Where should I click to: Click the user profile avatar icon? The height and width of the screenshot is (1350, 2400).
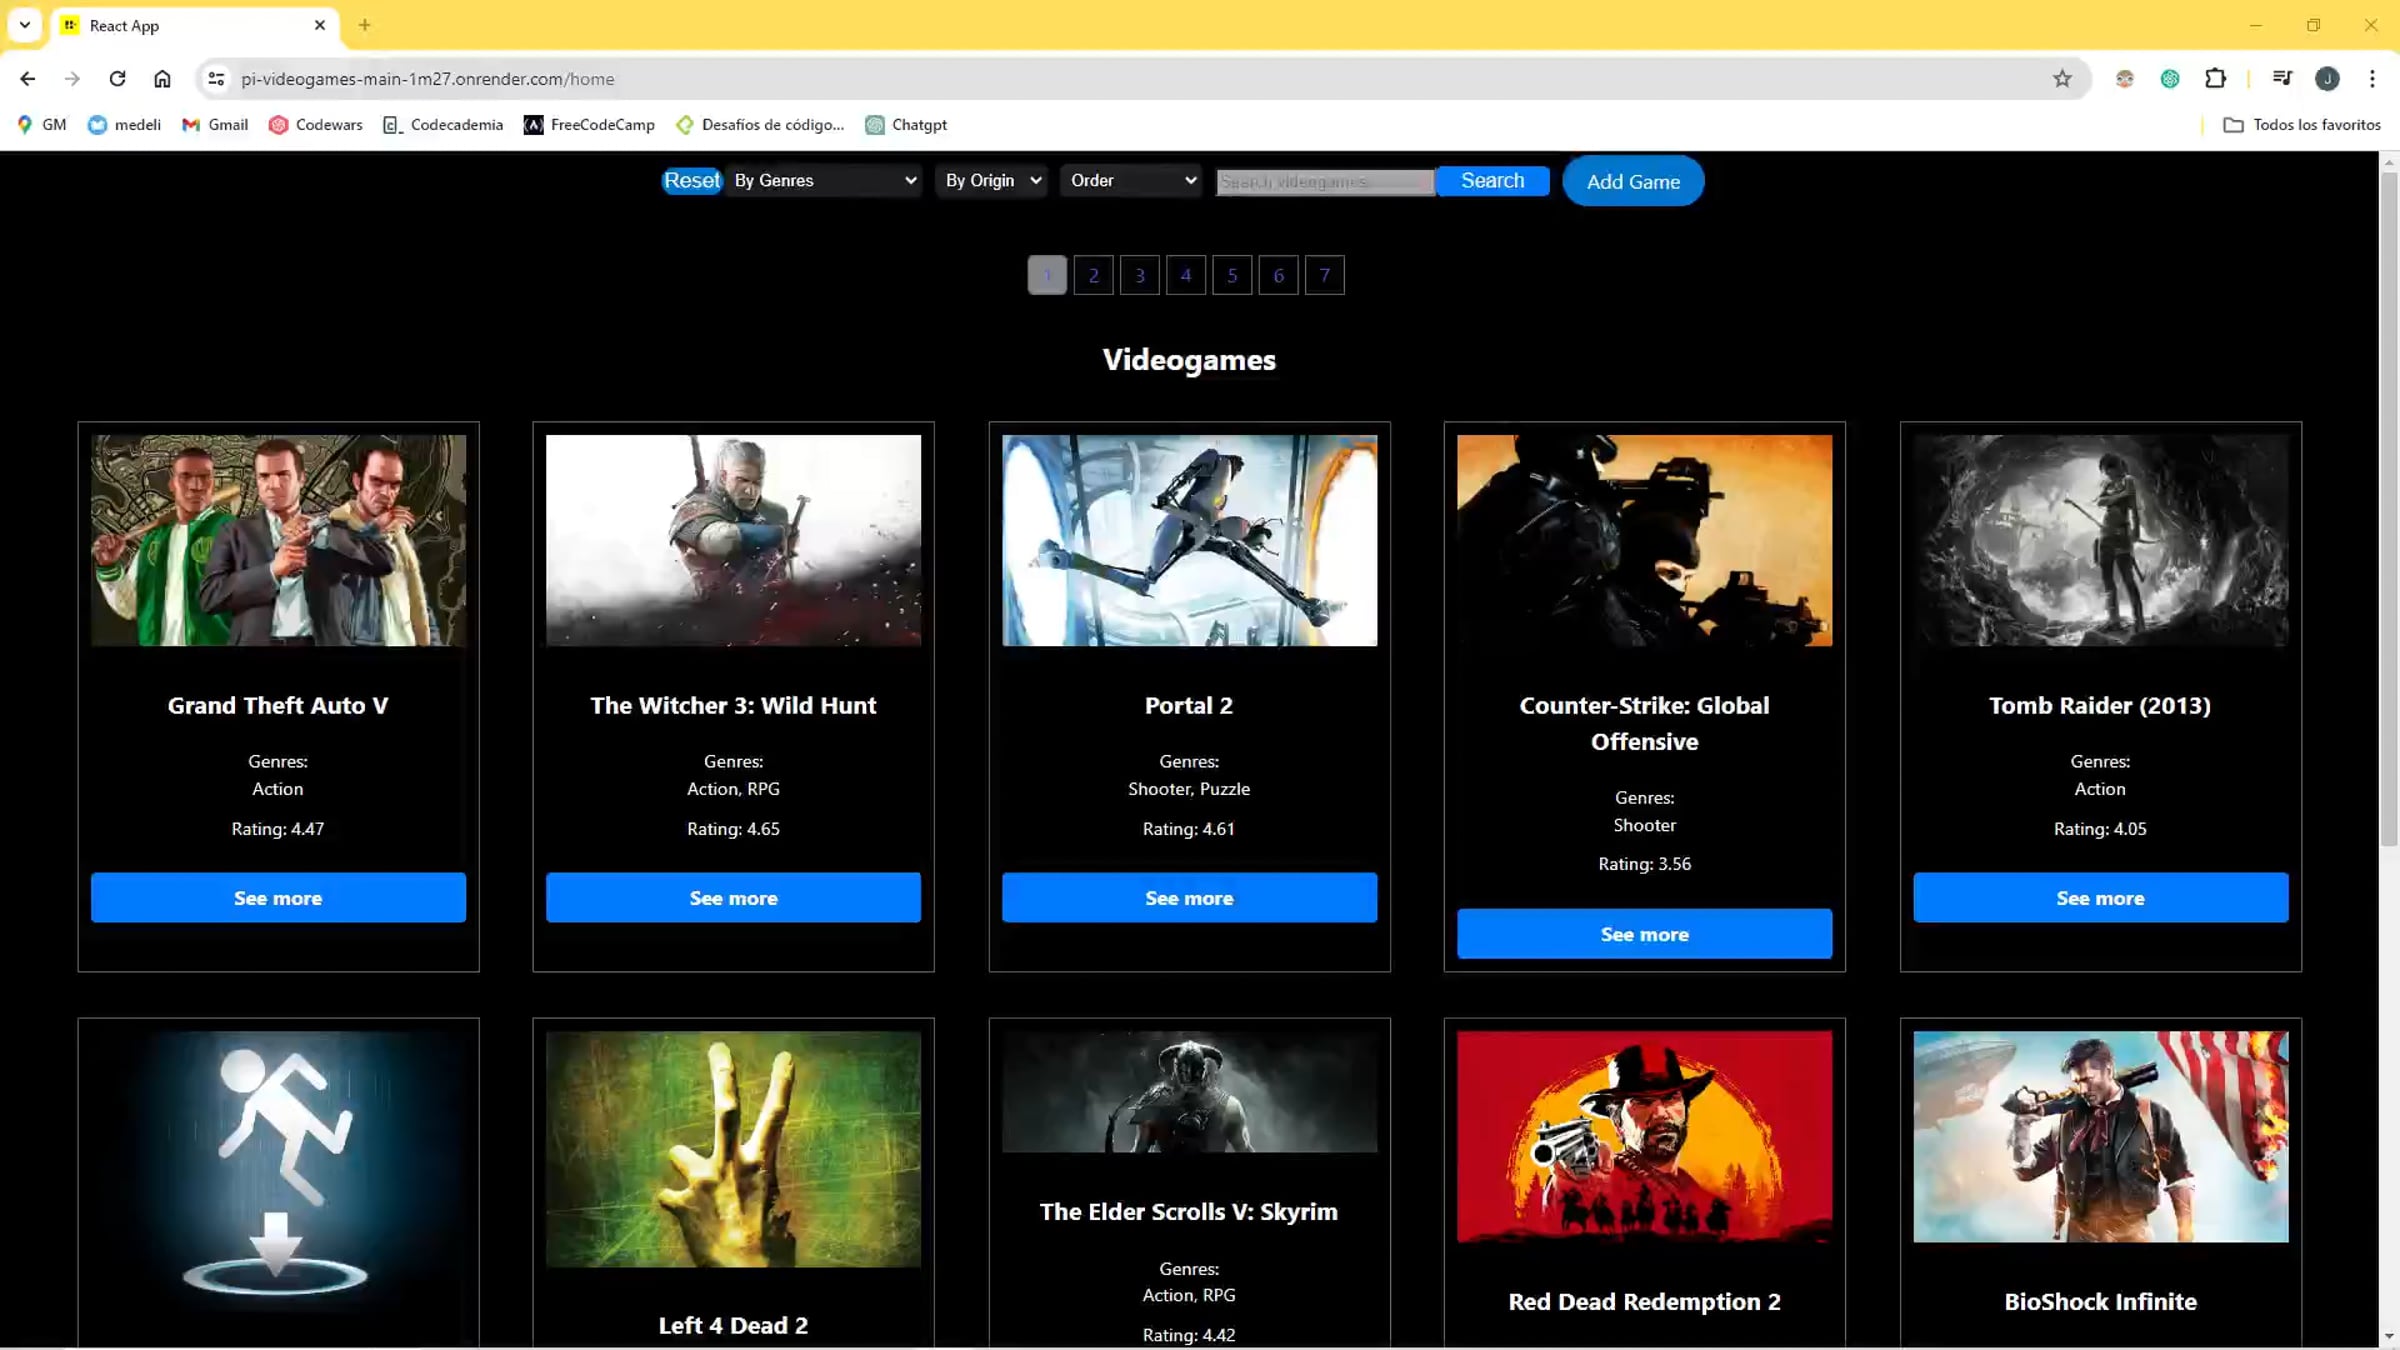[x=2327, y=79]
